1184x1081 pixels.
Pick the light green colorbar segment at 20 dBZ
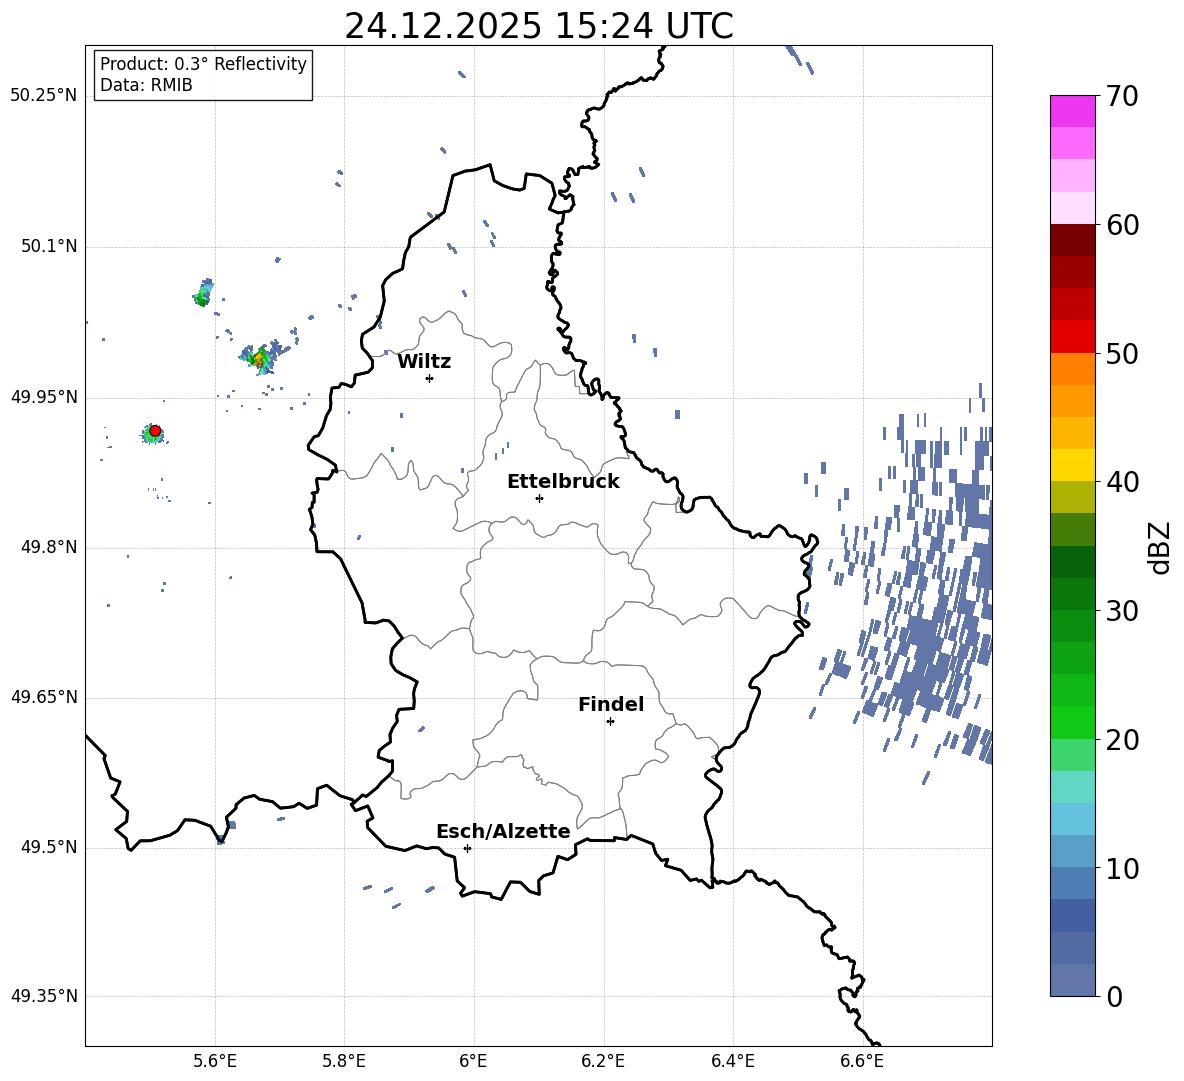tap(1073, 754)
